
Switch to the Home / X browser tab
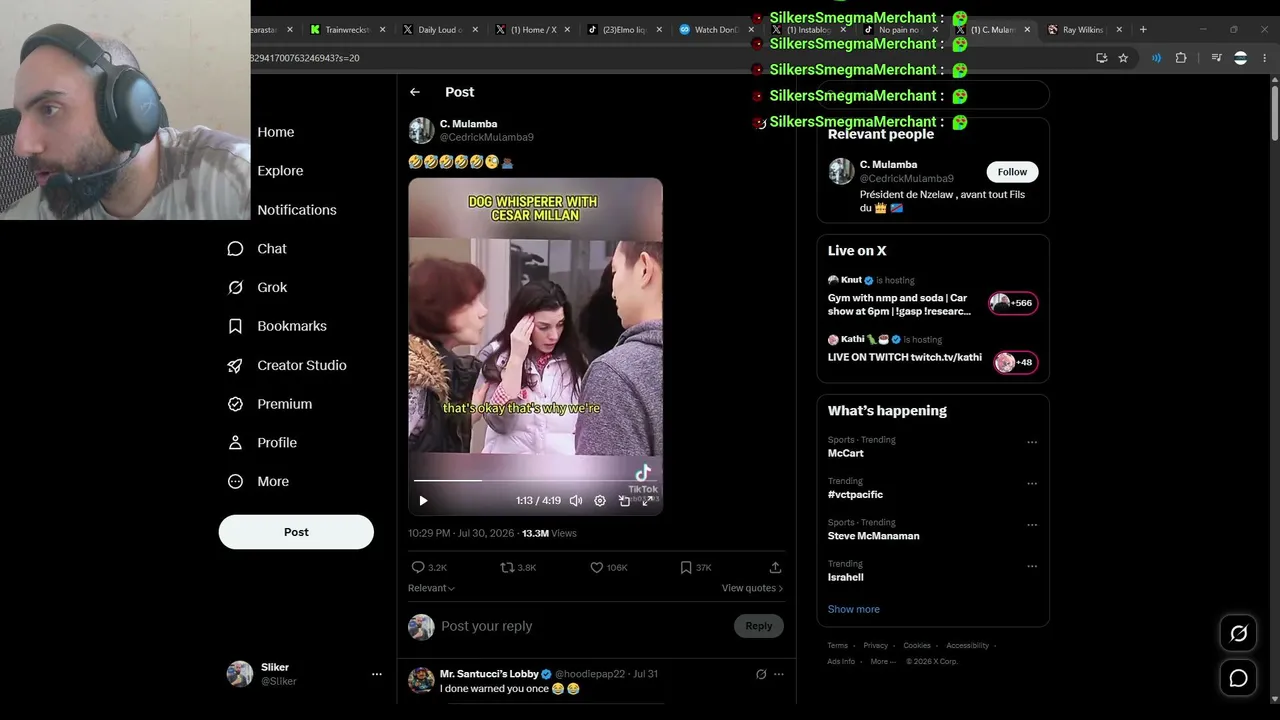pyautogui.click(x=532, y=30)
